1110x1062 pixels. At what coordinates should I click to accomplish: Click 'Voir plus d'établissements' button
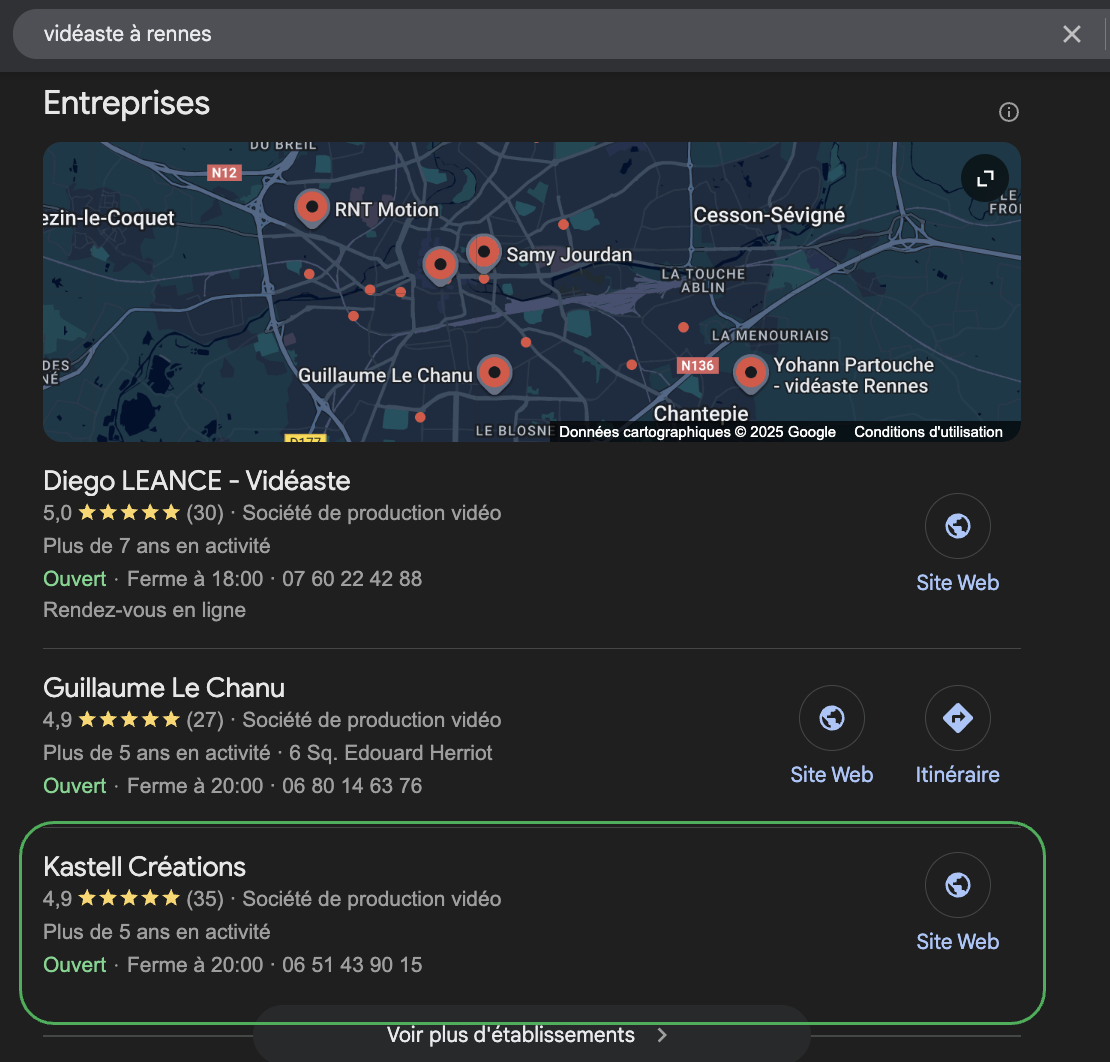click(532, 1034)
